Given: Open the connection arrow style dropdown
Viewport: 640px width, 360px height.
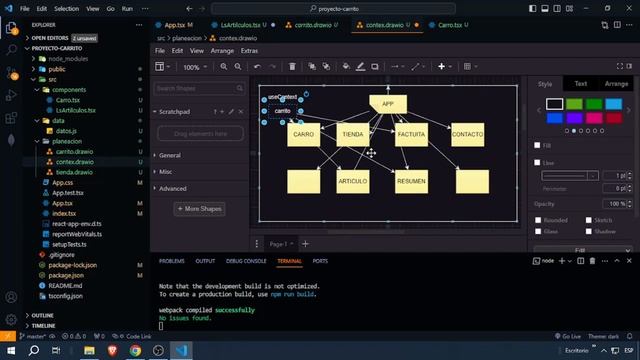Looking at the screenshot, I should (397, 67).
